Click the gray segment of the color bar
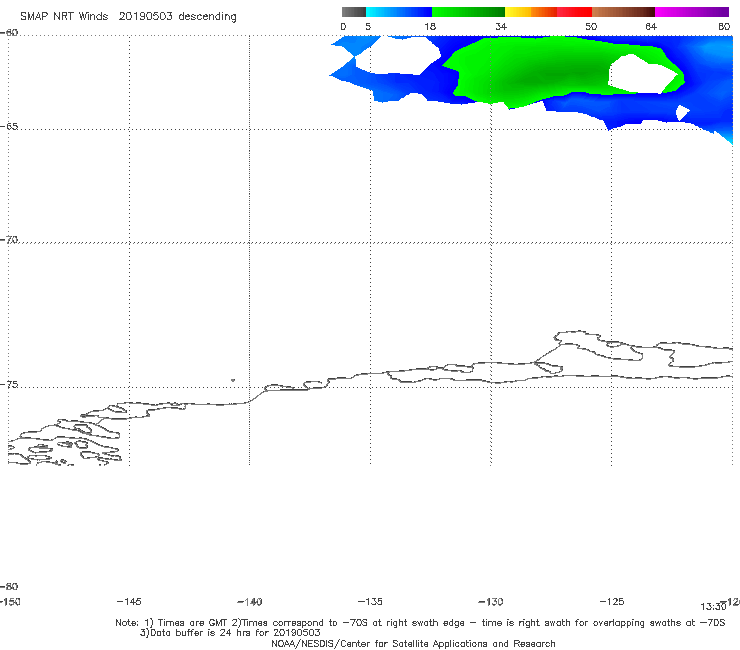 click(354, 12)
